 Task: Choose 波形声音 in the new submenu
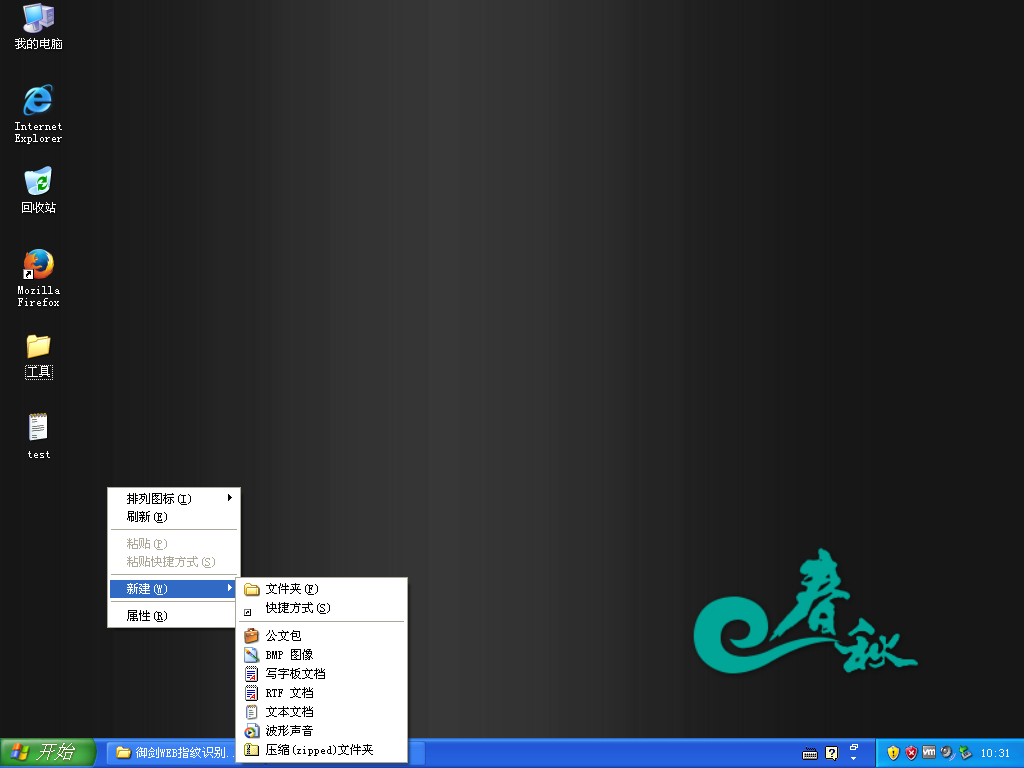pos(321,731)
